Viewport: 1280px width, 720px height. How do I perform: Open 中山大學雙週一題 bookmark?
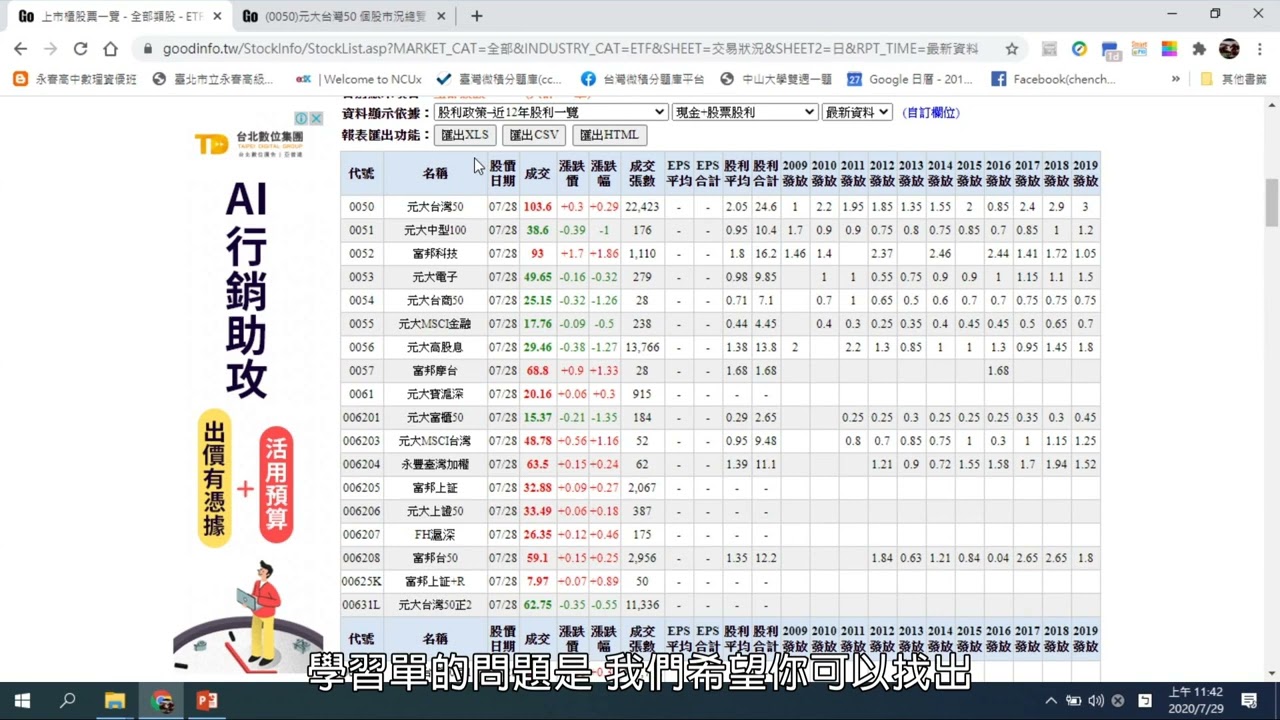(776, 79)
